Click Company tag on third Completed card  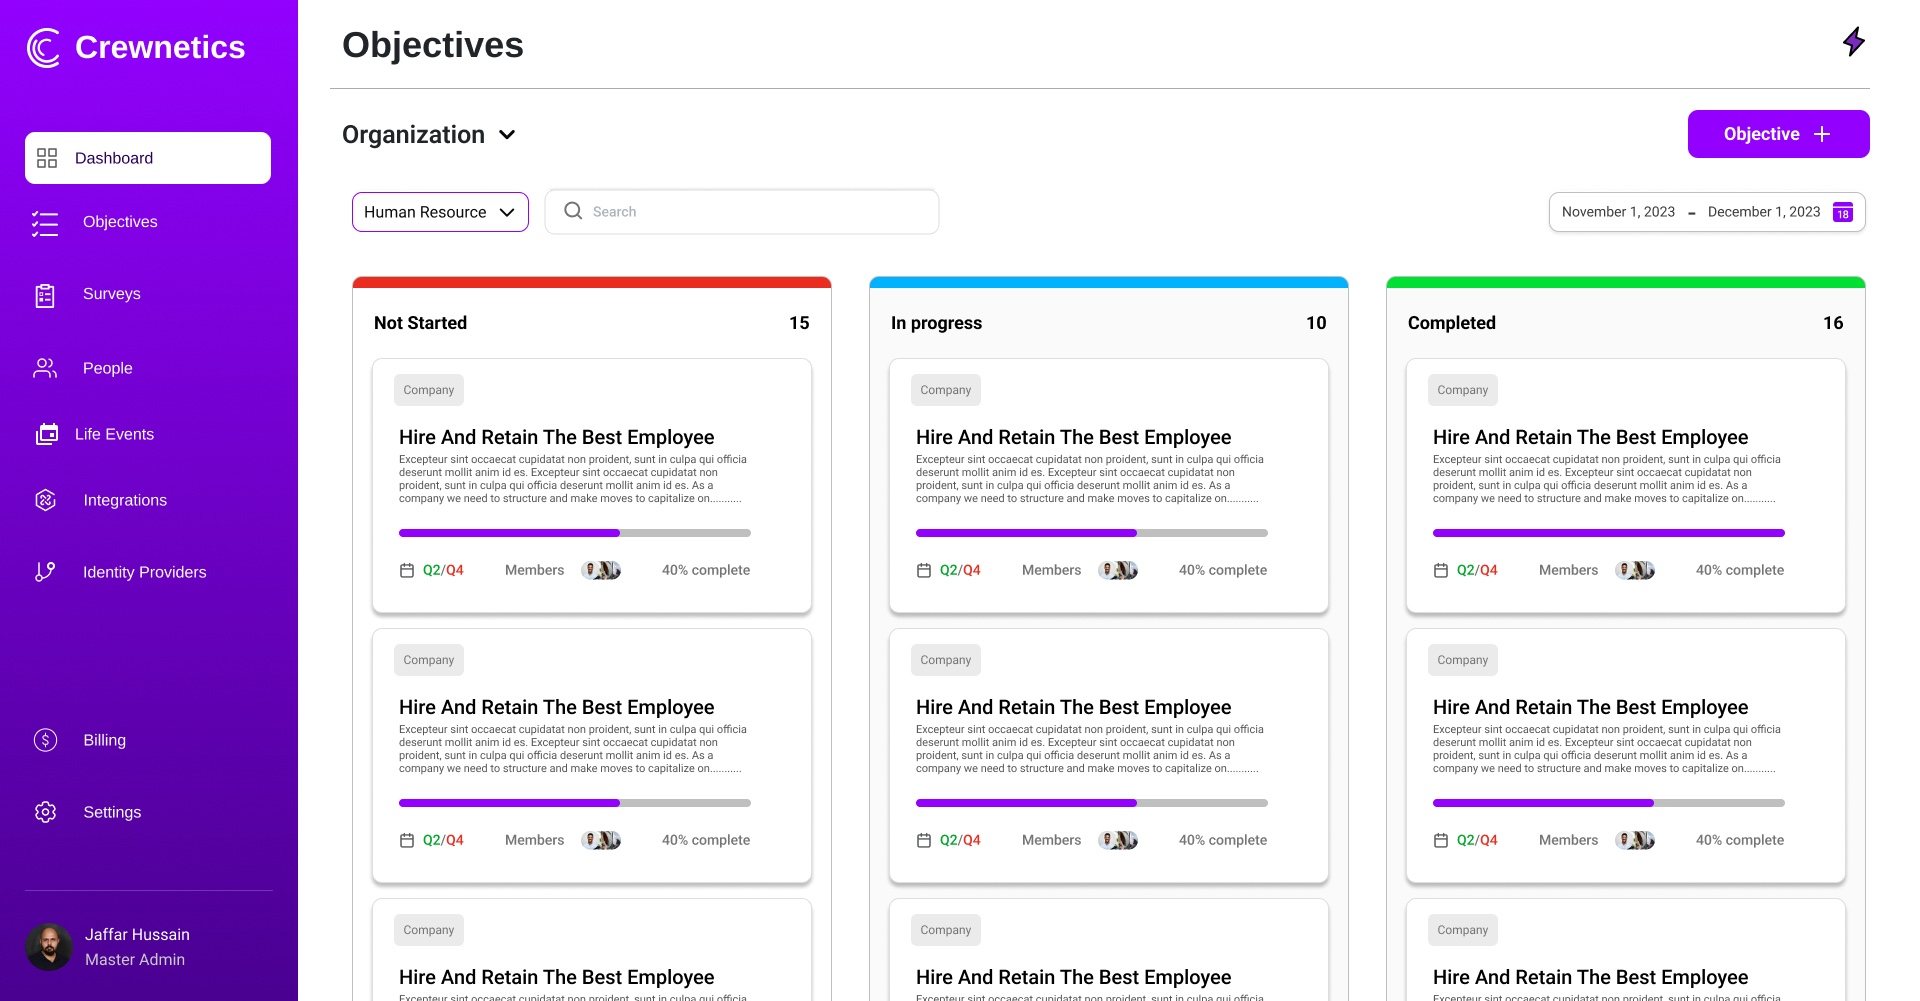tap(1463, 930)
